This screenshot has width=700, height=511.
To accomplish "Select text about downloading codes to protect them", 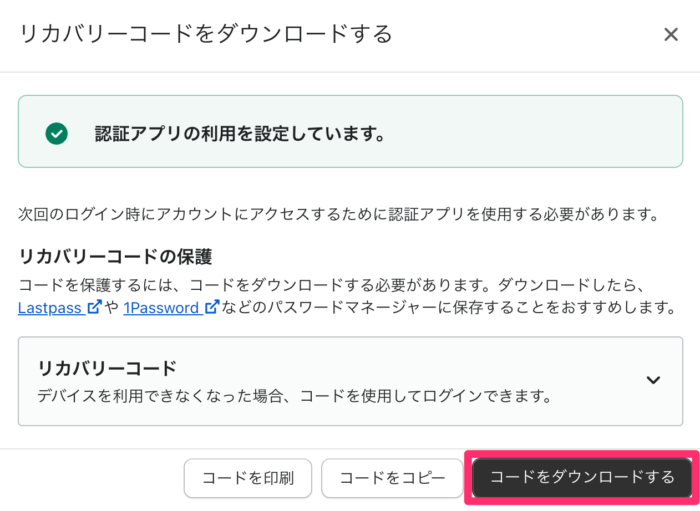I will coord(331,285).
